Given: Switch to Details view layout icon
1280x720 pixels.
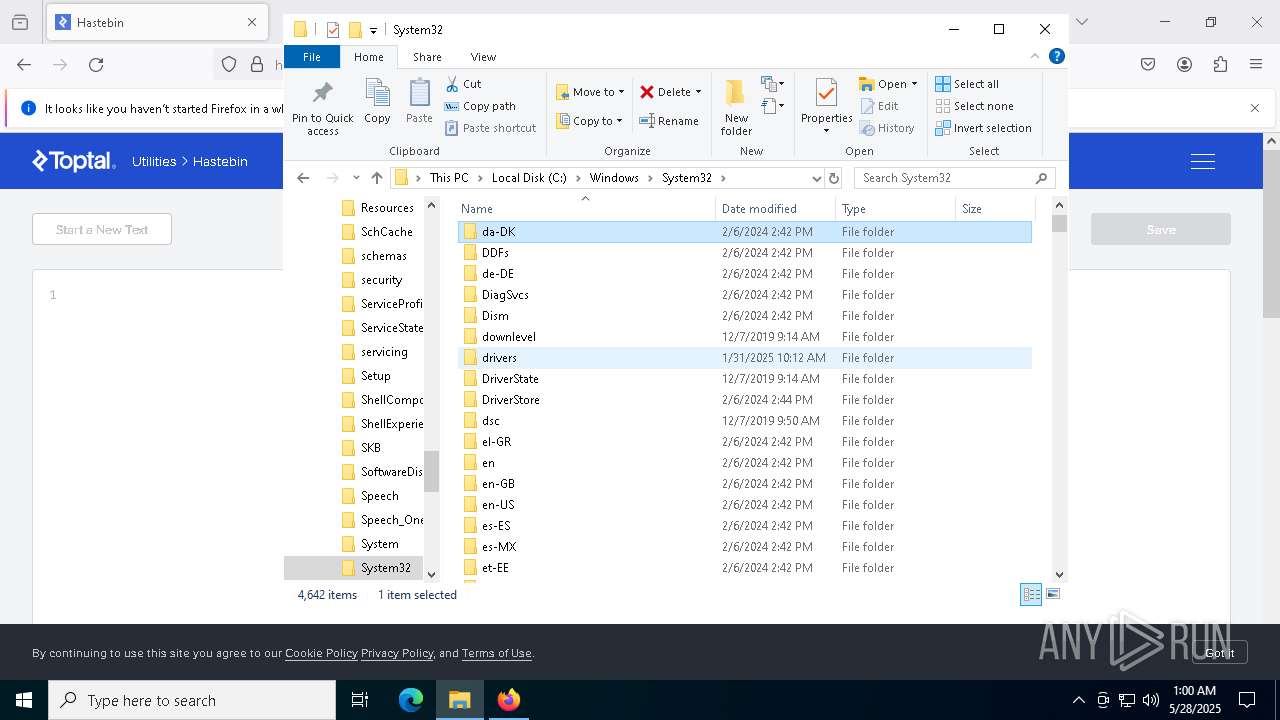Looking at the screenshot, I should pyautogui.click(x=1031, y=594).
